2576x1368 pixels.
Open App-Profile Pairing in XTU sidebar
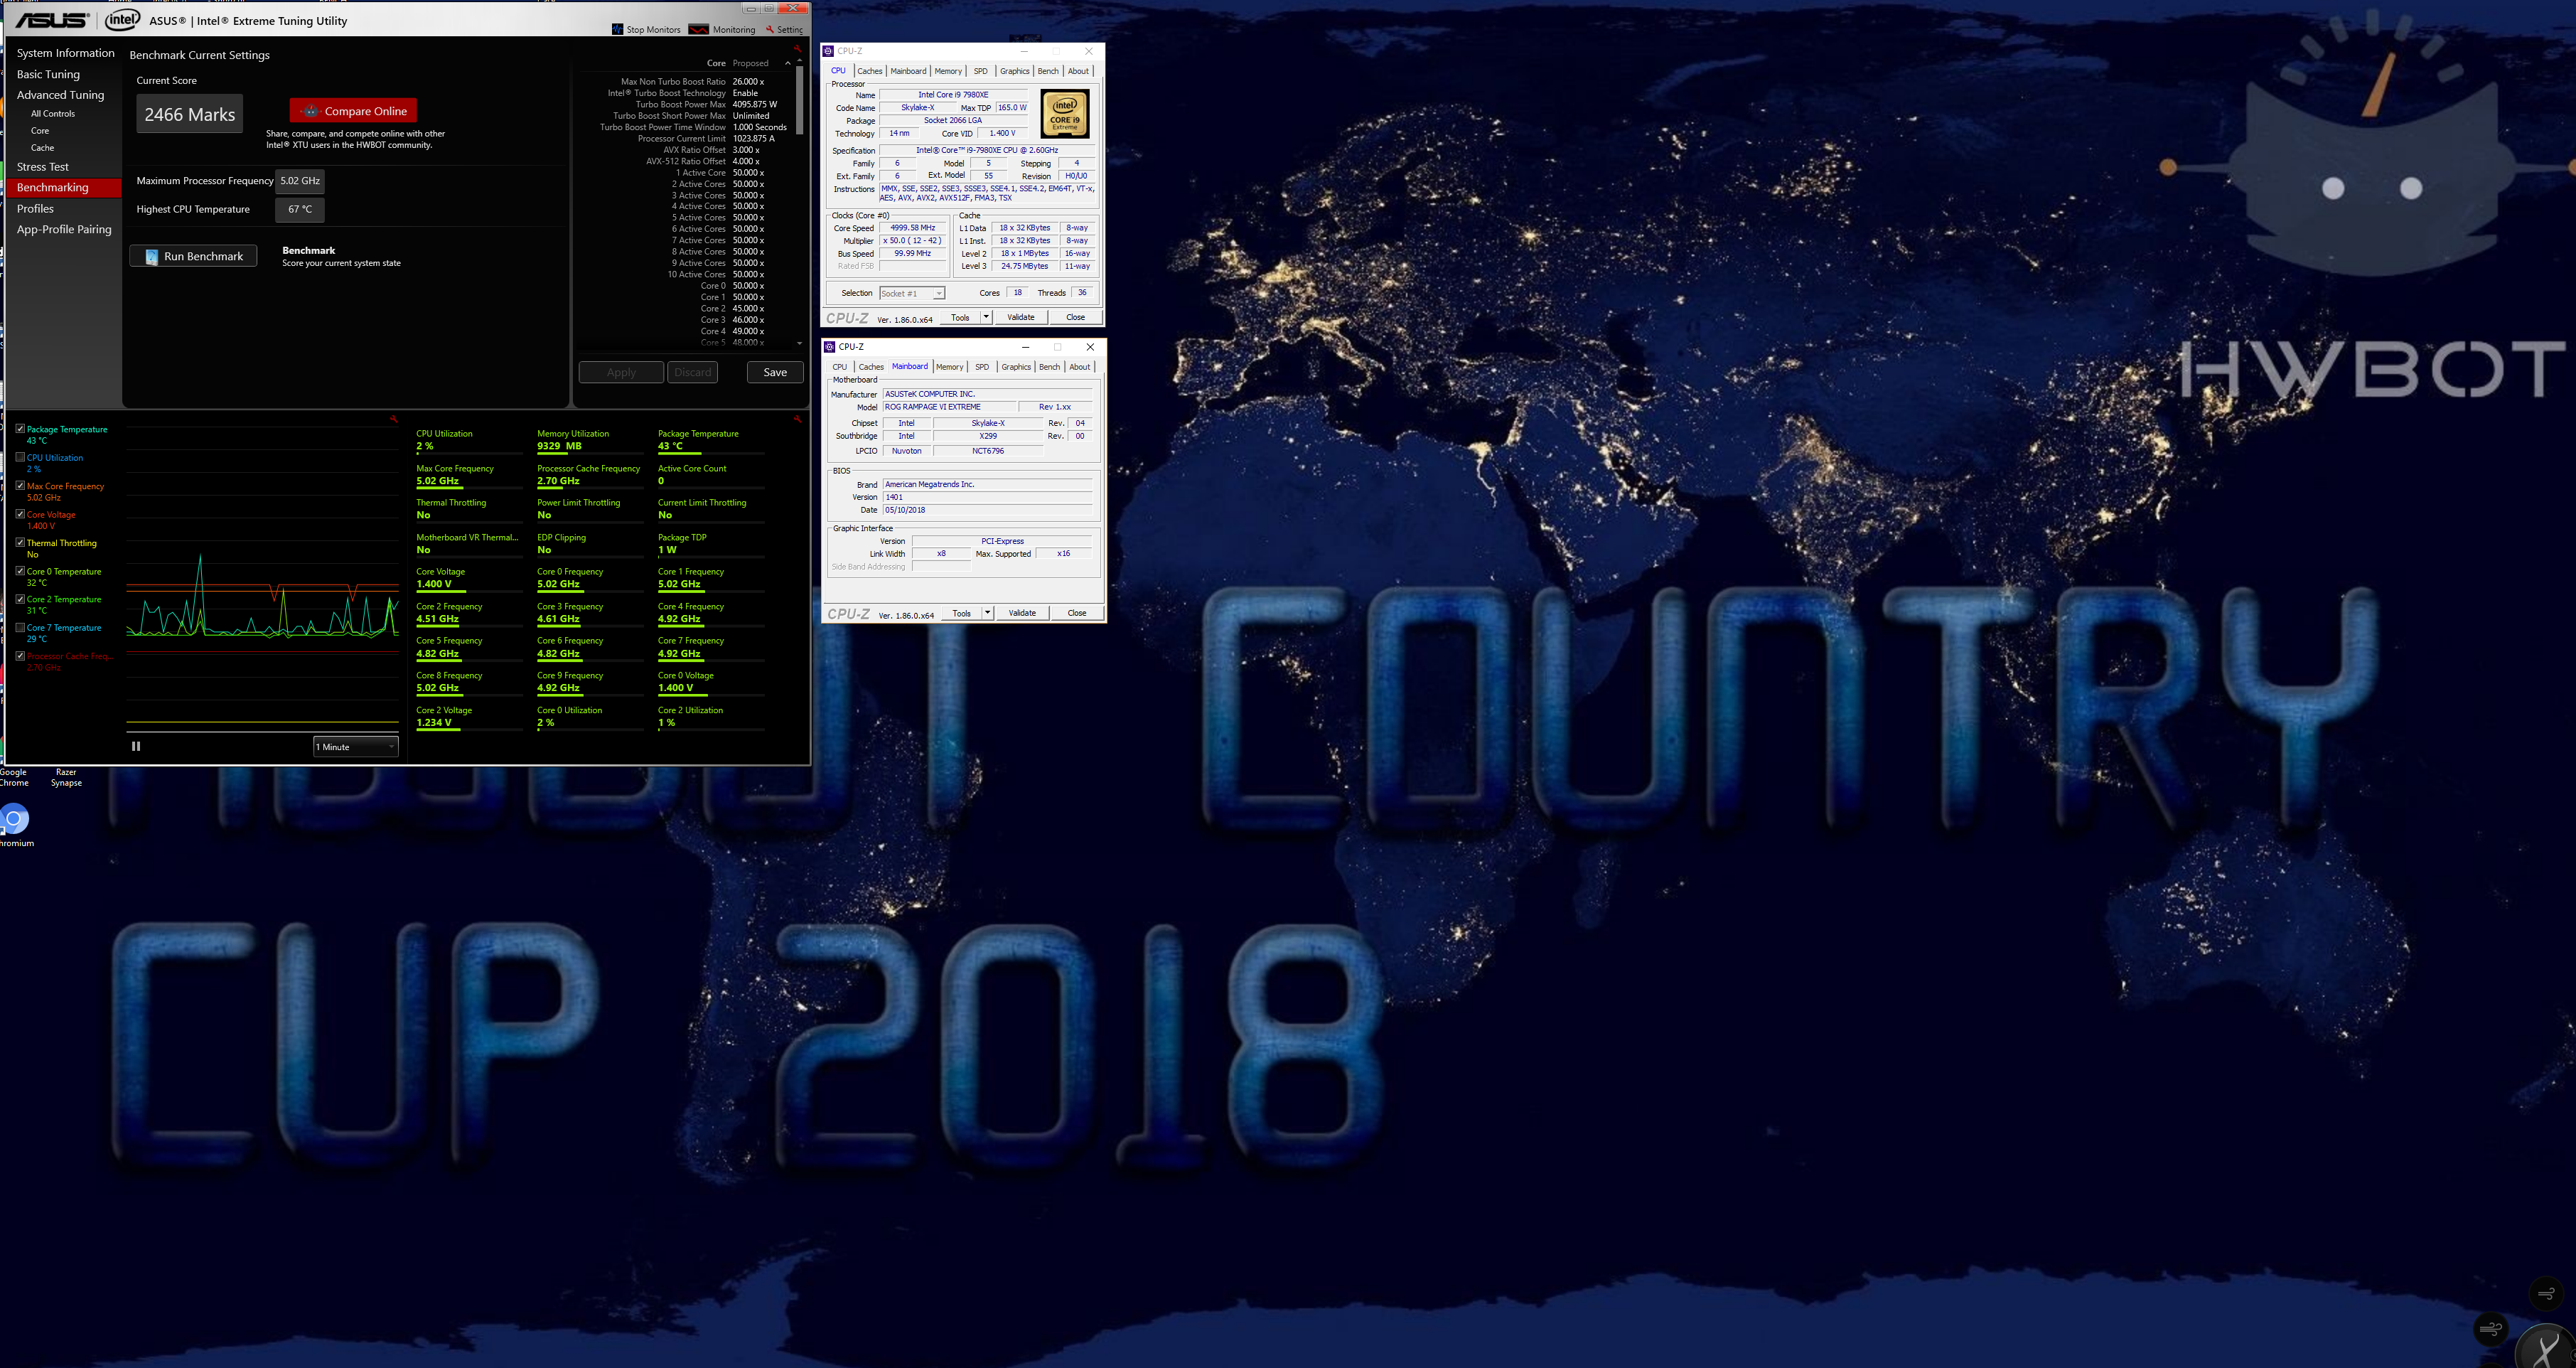point(64,229)
